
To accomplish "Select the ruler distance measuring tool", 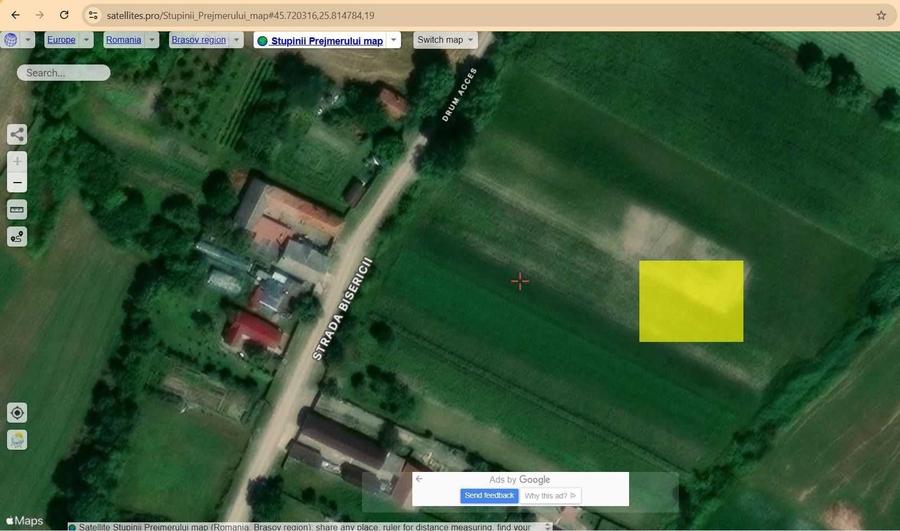I will coord(17,210).
